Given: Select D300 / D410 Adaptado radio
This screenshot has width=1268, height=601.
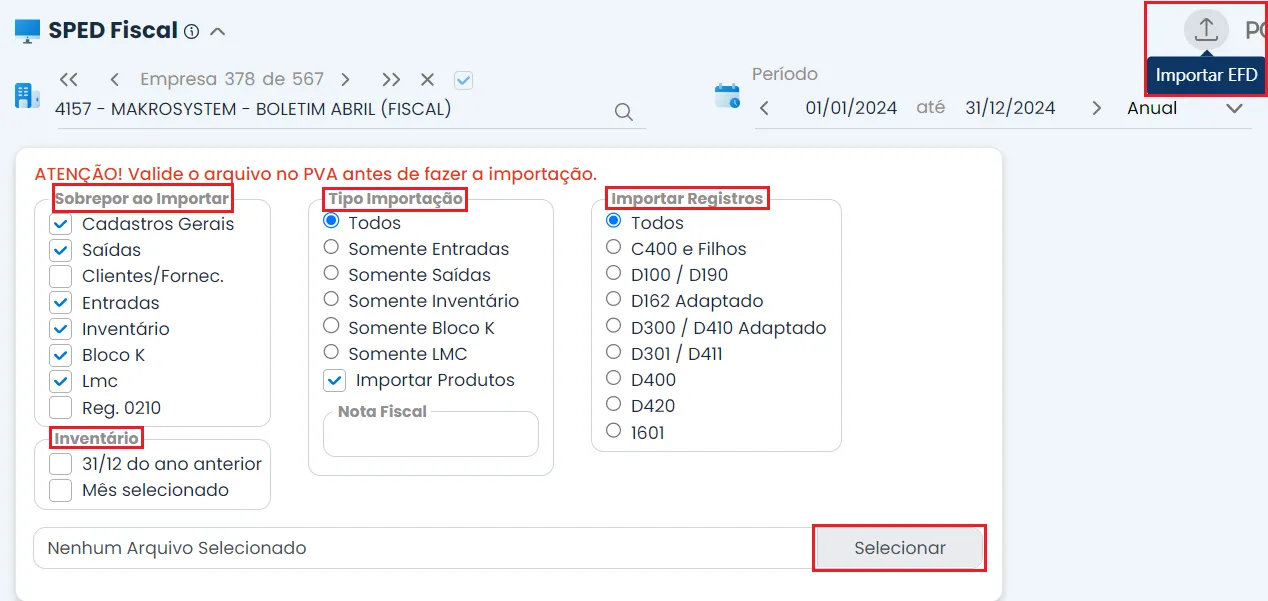Looking at the screenshot, I should point(614,326).
